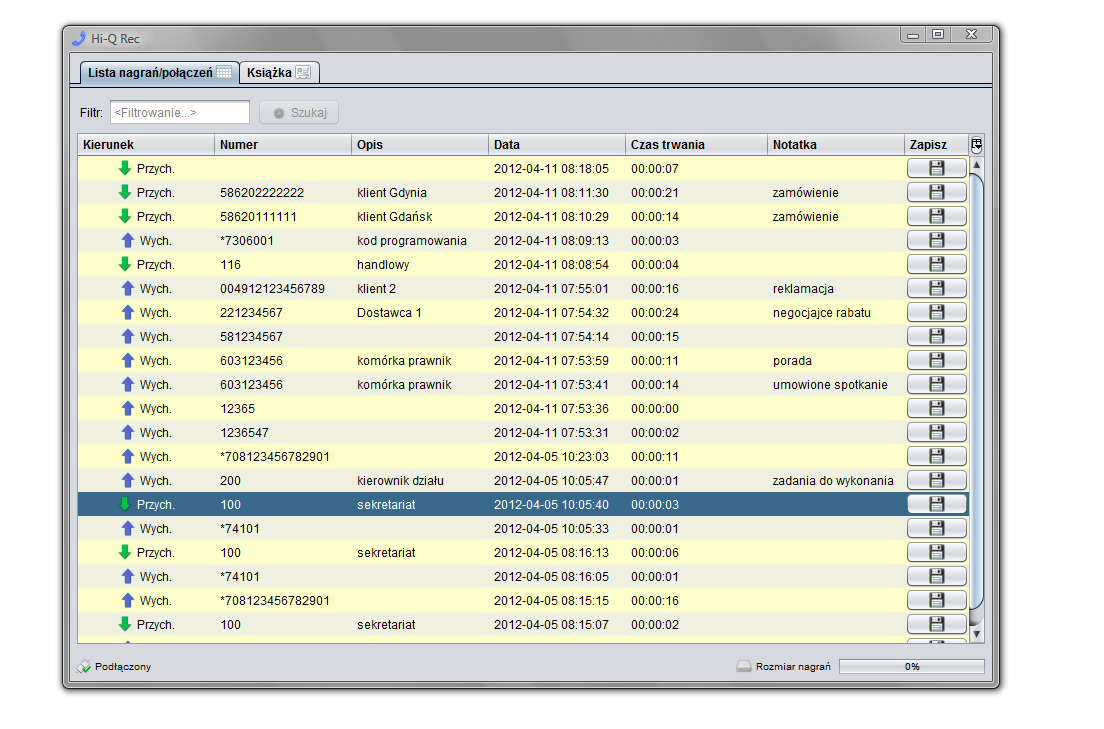Click the Zapisz column header
Image resolution: width=1104 pixels, height=729 pixels.
[936, 144]
